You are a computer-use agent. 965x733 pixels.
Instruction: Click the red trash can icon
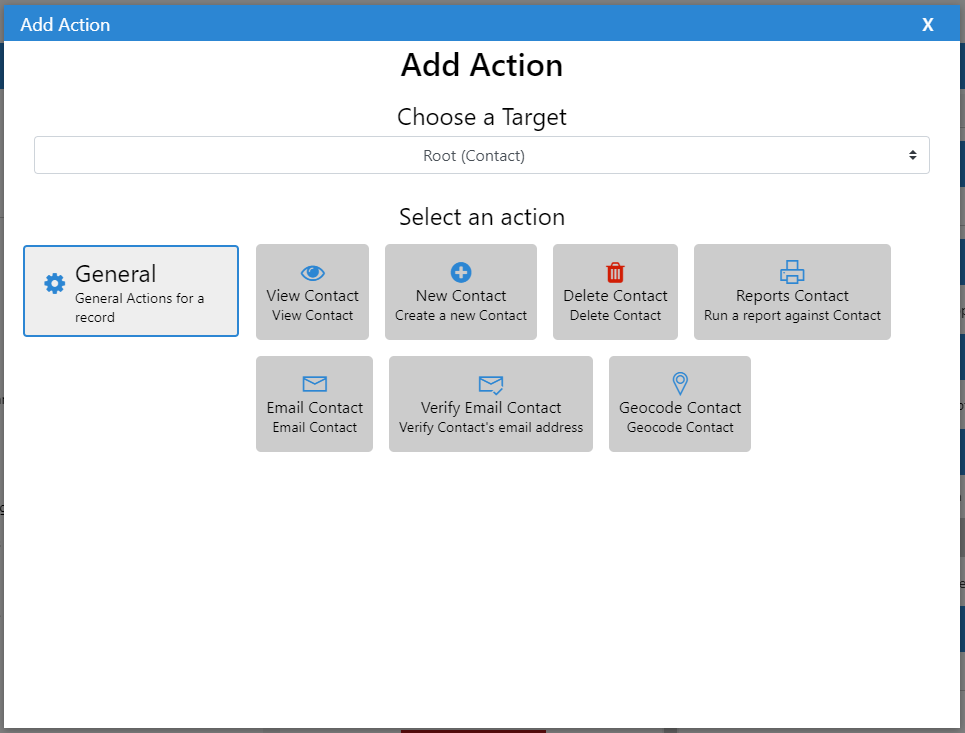point(615,272)
